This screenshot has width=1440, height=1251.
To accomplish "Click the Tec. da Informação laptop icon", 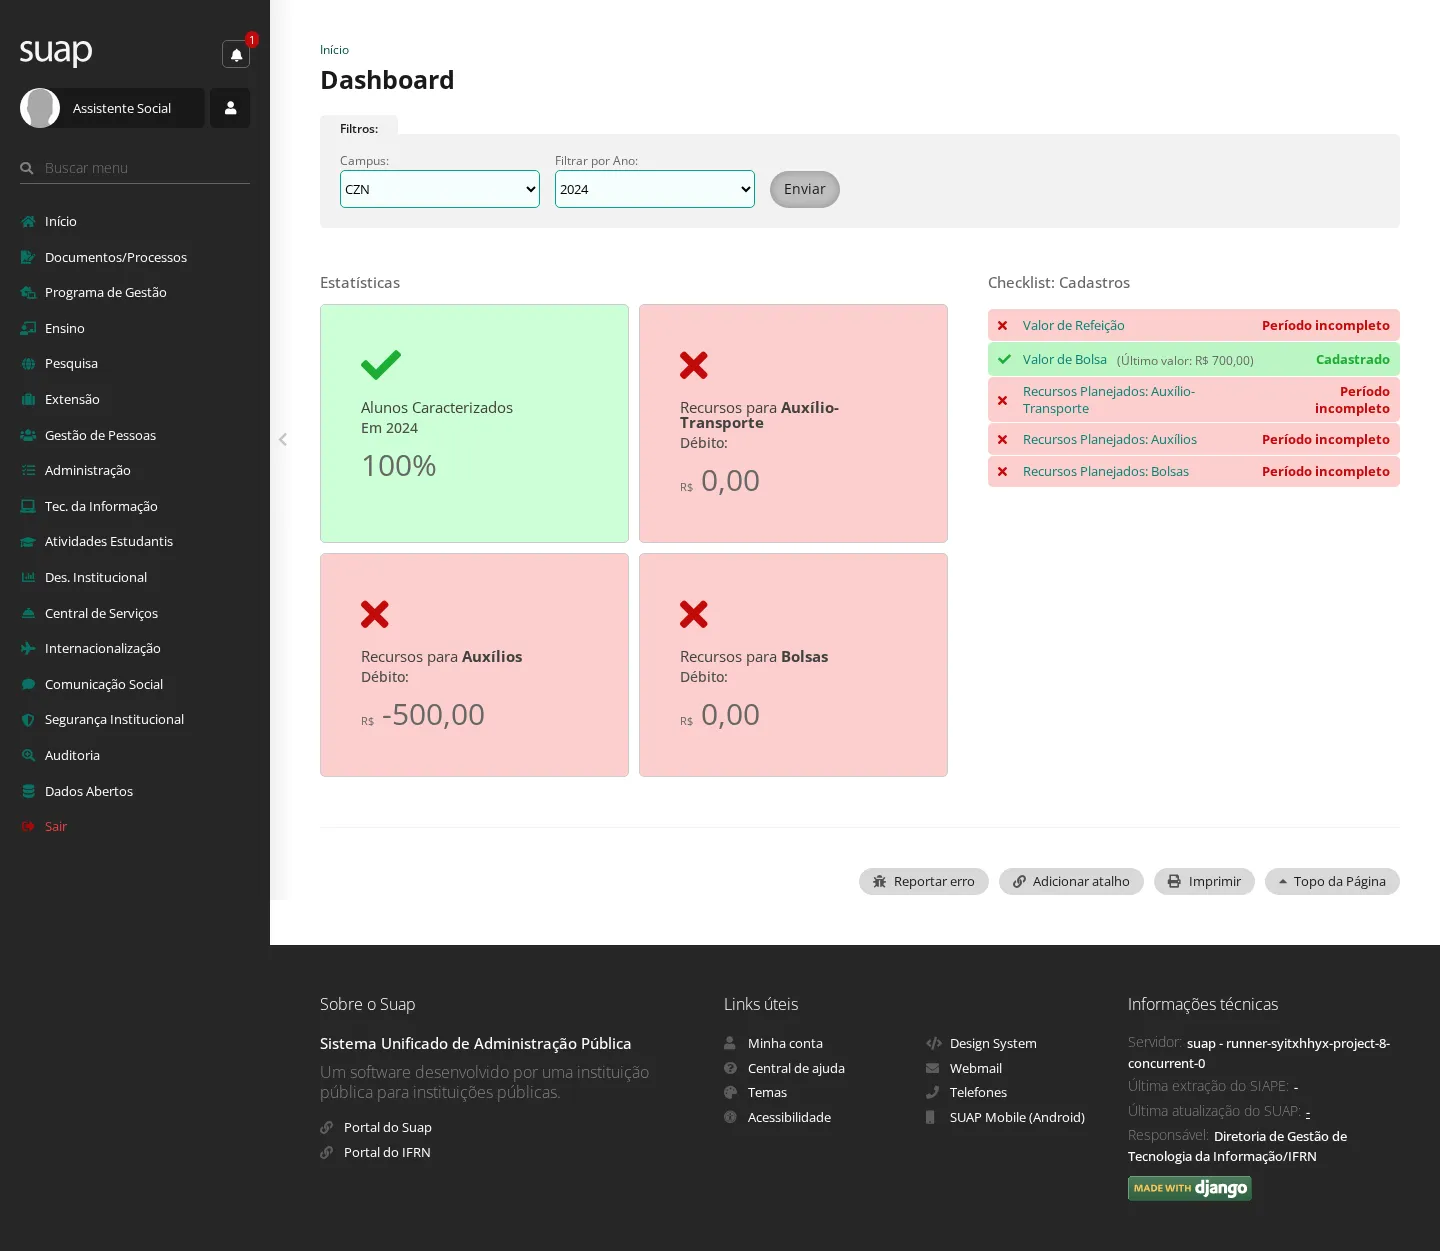I will click(x=28, y=506).
